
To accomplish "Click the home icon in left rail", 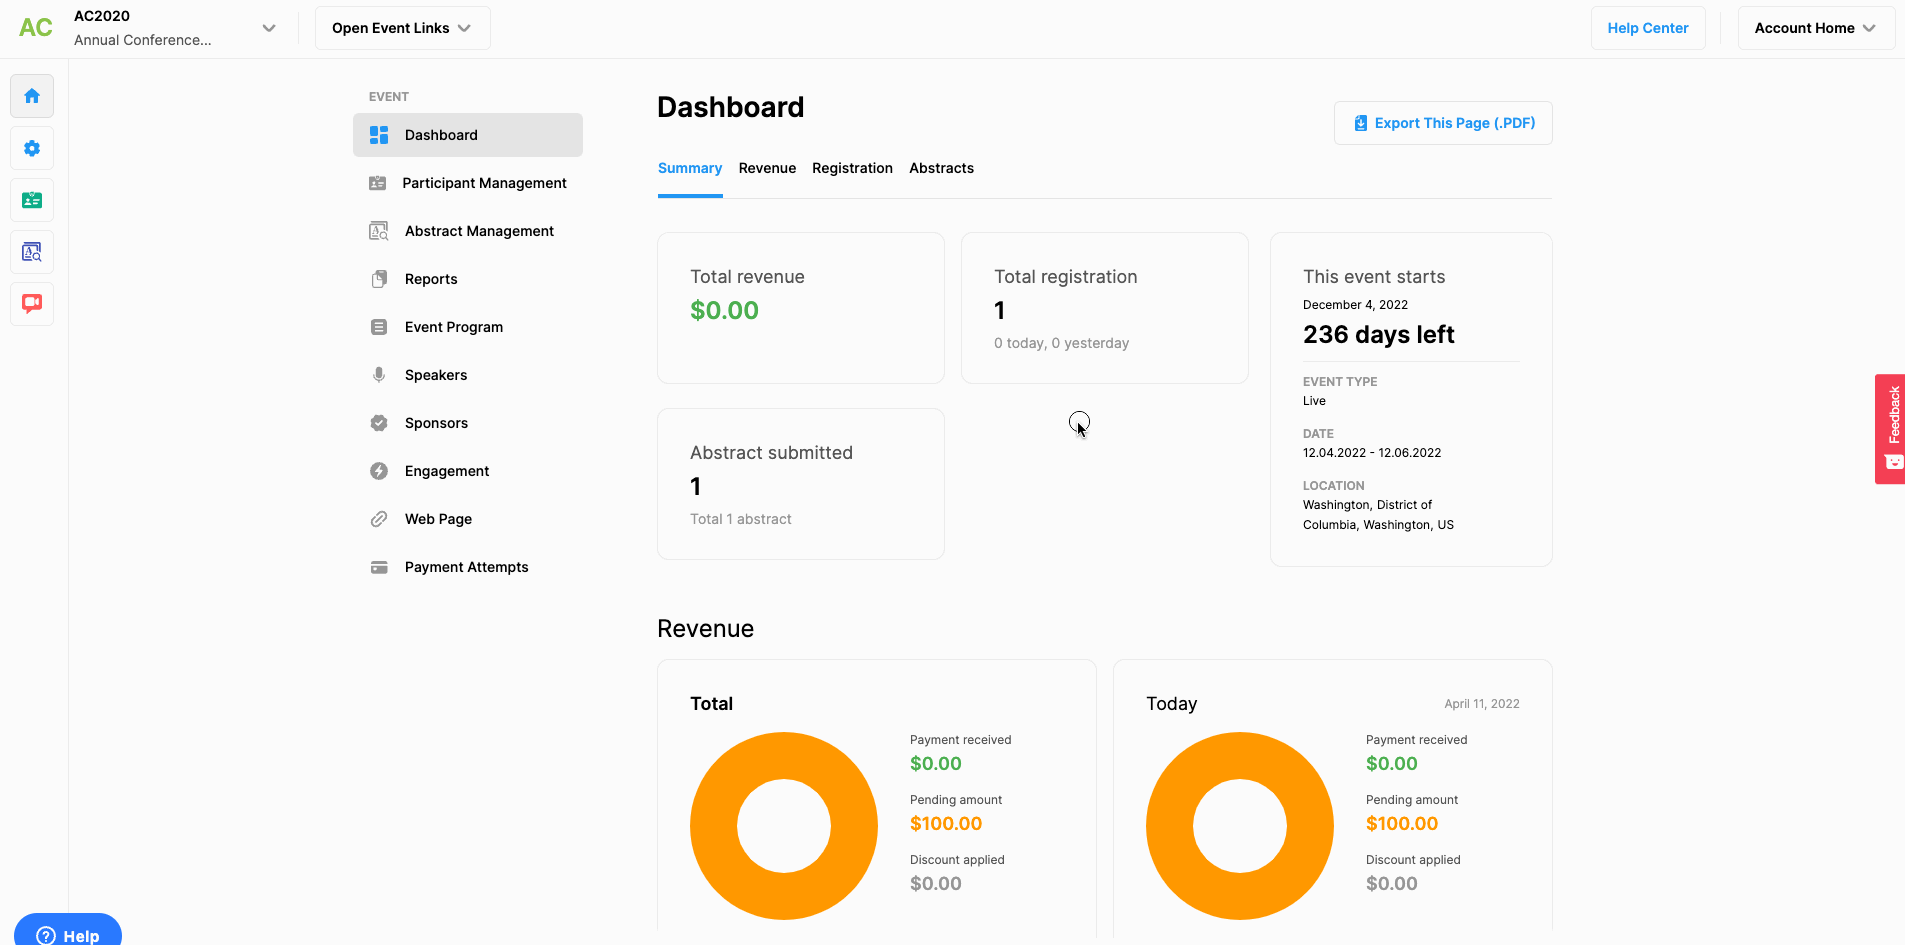I will pyautogui.click(x=32, y=96).
